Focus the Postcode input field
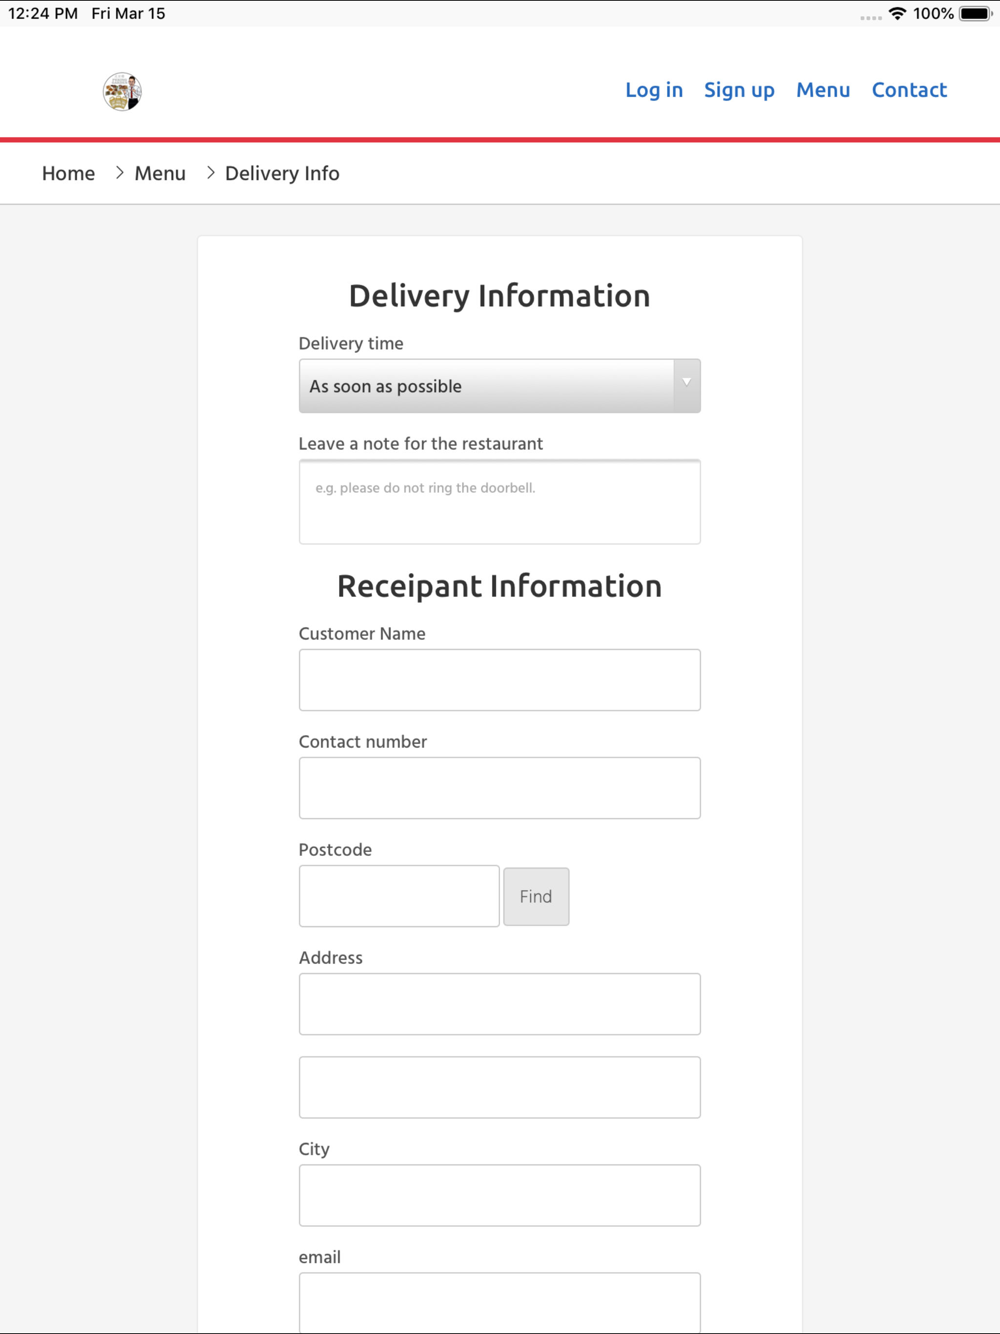1000x1334 pixels. pyautogui.click(x=399, y=896)
